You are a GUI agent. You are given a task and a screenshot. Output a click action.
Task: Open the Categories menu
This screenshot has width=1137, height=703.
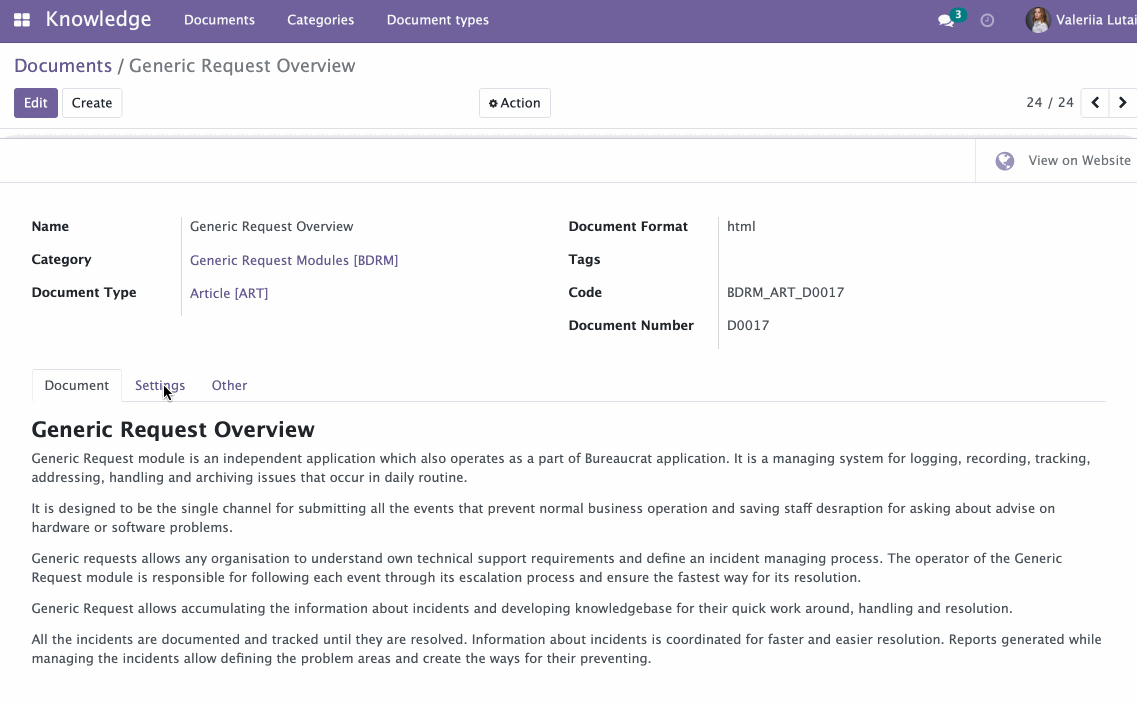pyautogui.click(x=321, y=20)
